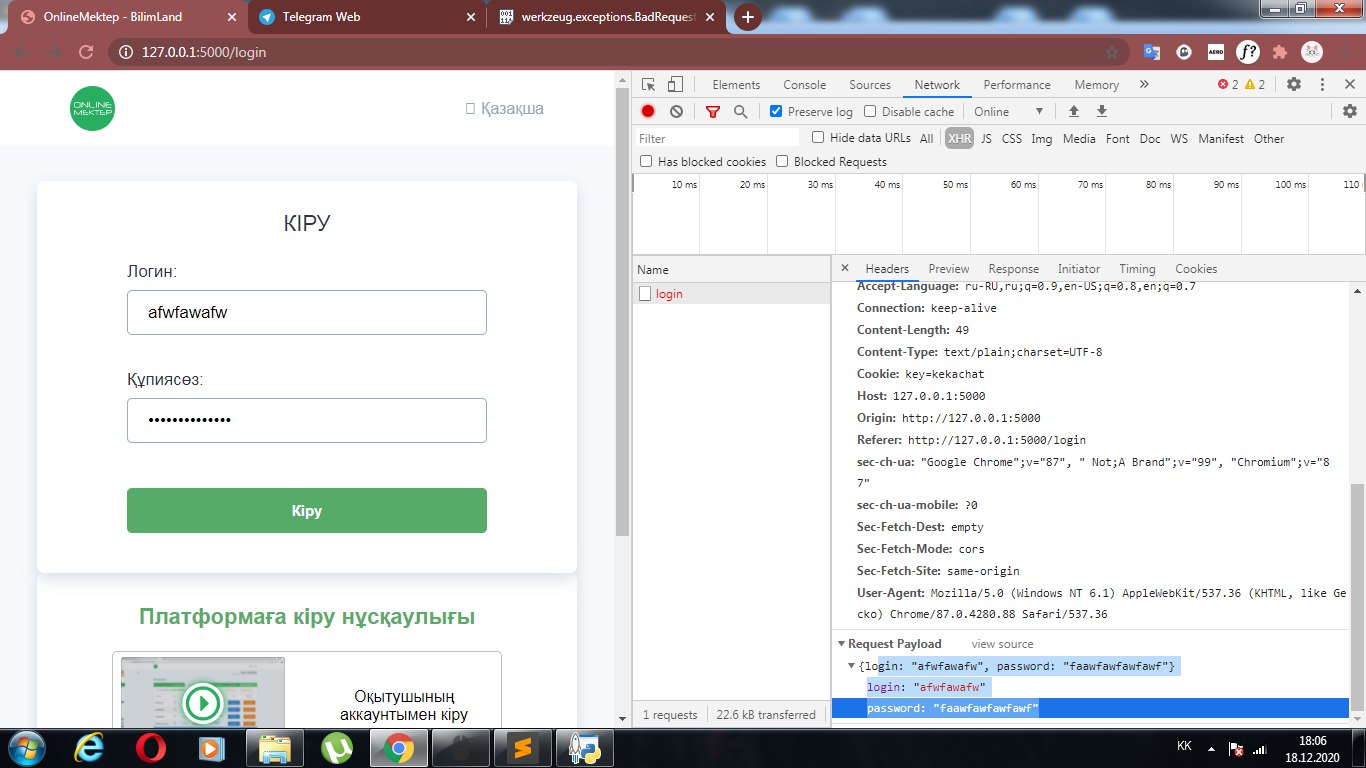Open the AERO extension icon
Image resolution: width=1366 pixels, height=768 pixels.
1216,52
